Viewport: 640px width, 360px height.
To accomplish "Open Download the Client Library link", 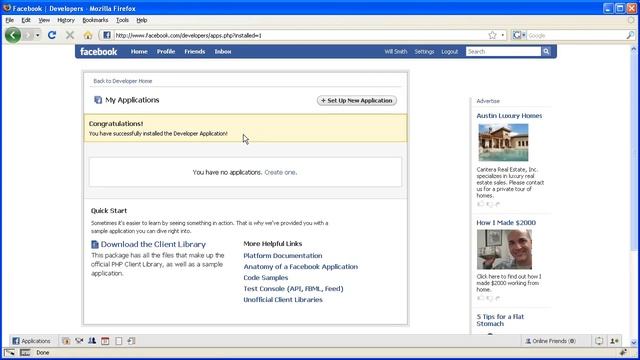I will [153, 244].
